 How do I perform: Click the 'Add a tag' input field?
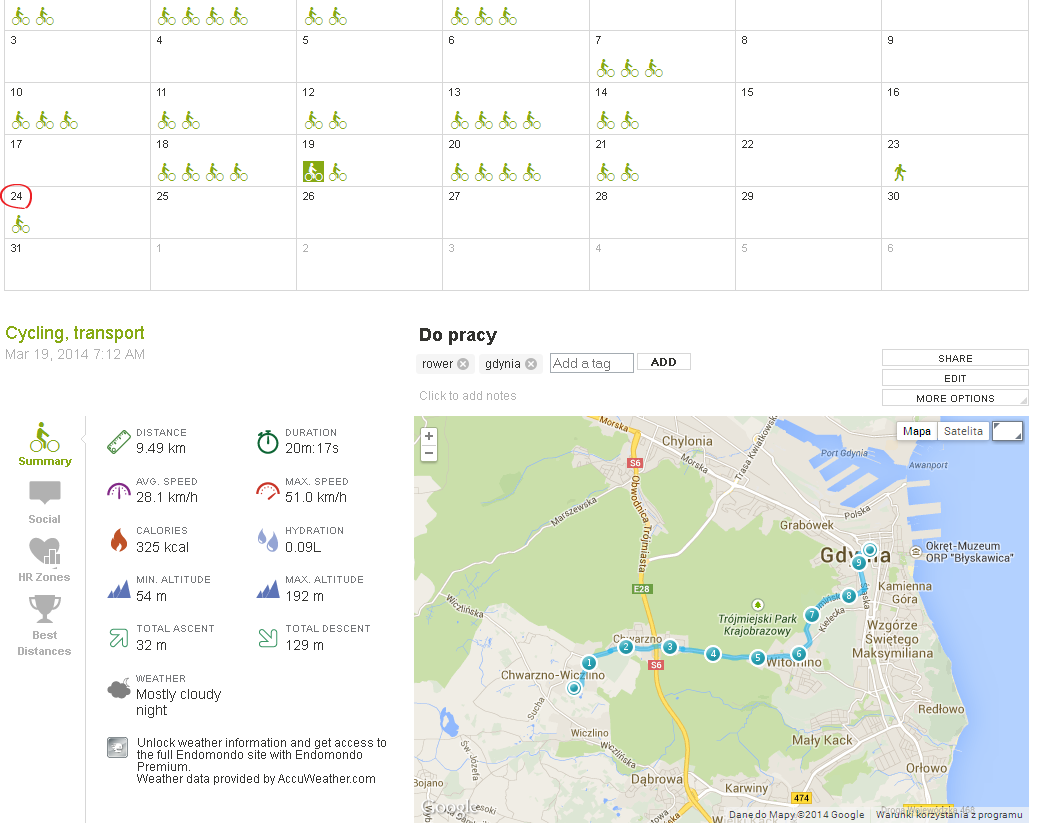coord(591,363)
